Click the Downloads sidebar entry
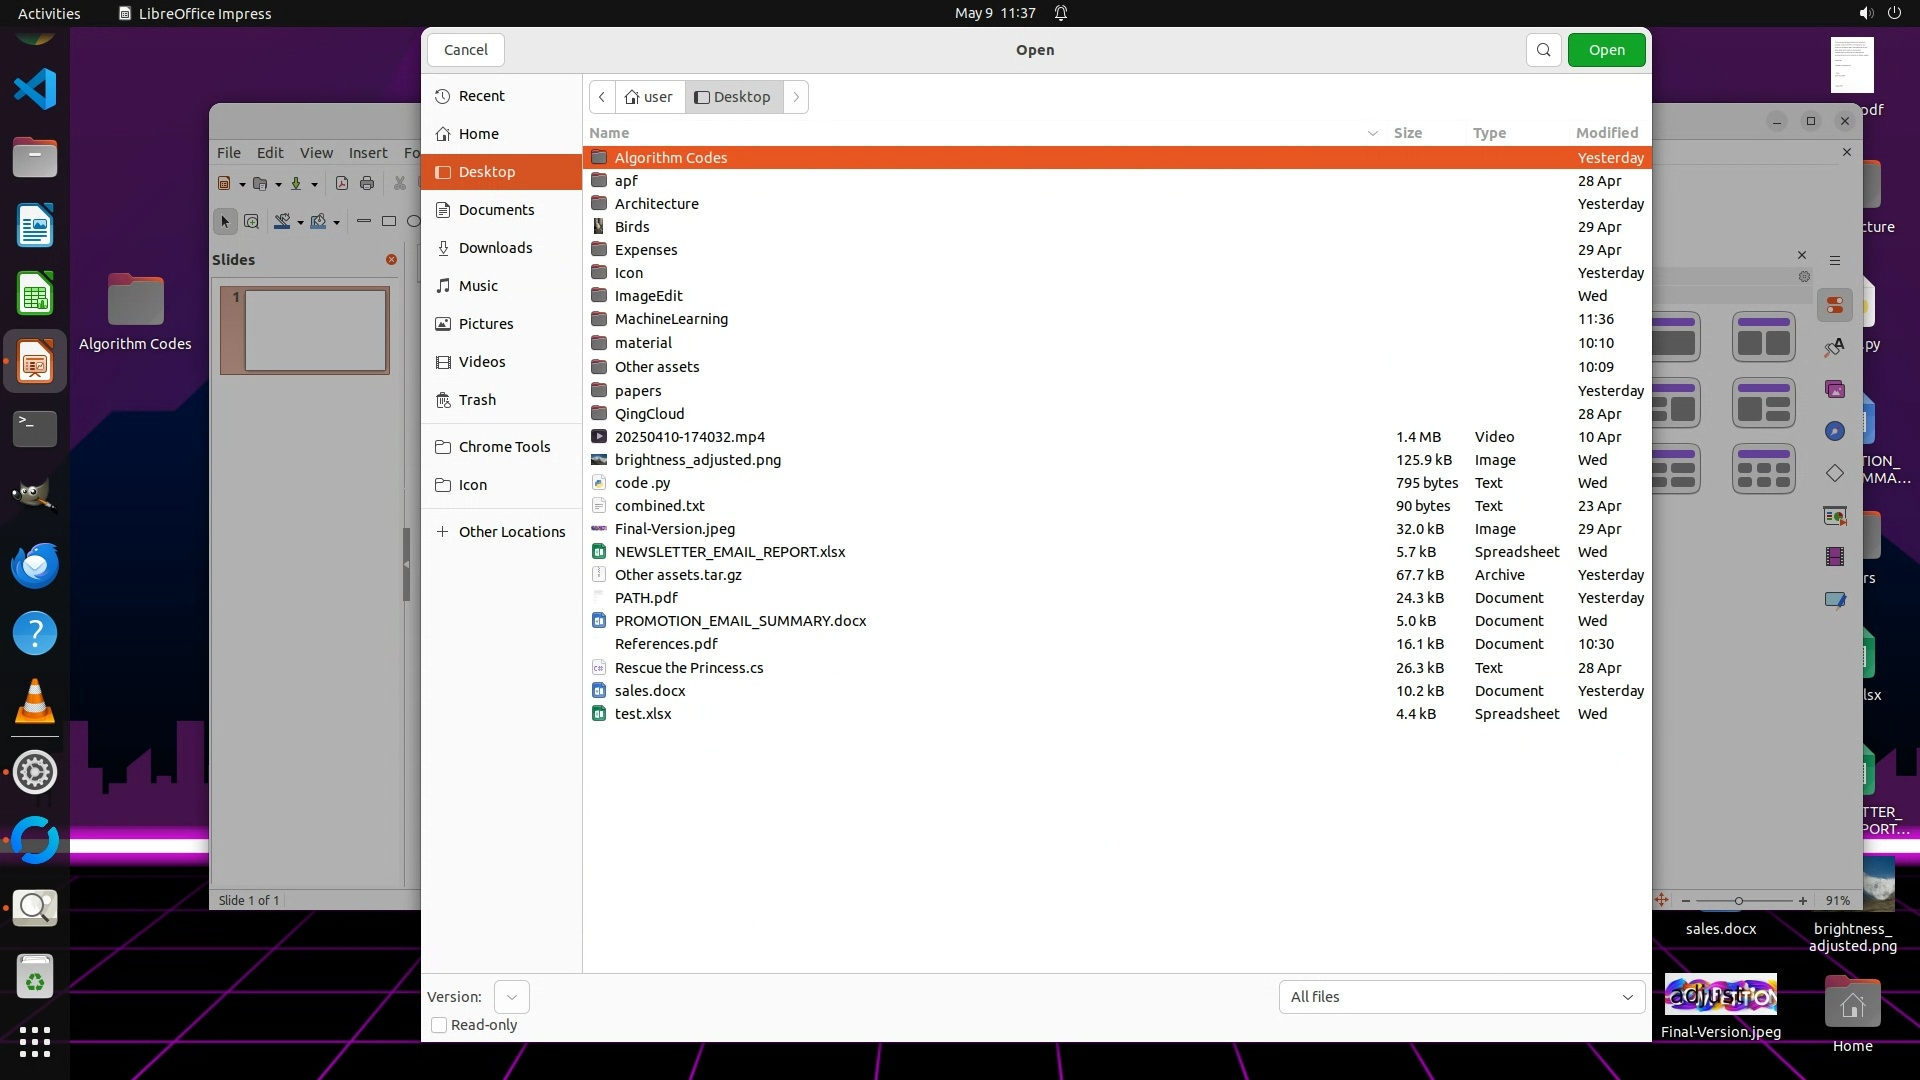 click(x=494, y=248)
